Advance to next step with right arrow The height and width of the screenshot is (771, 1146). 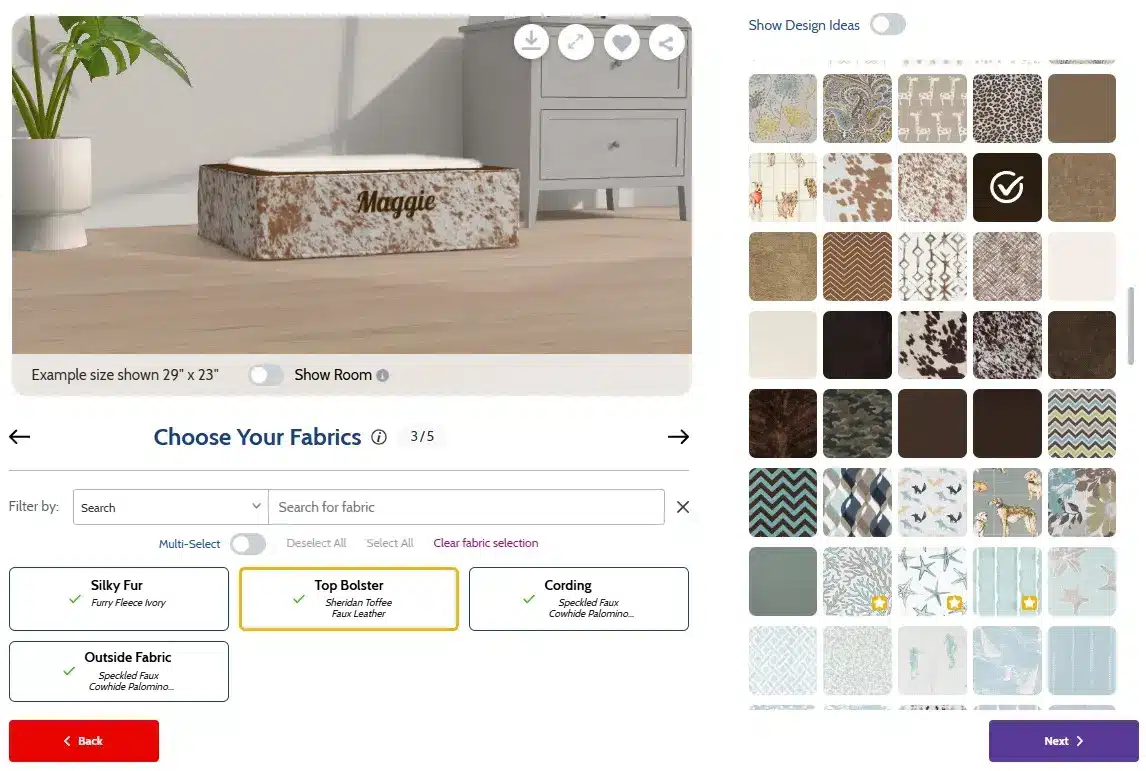click(678, 437)
